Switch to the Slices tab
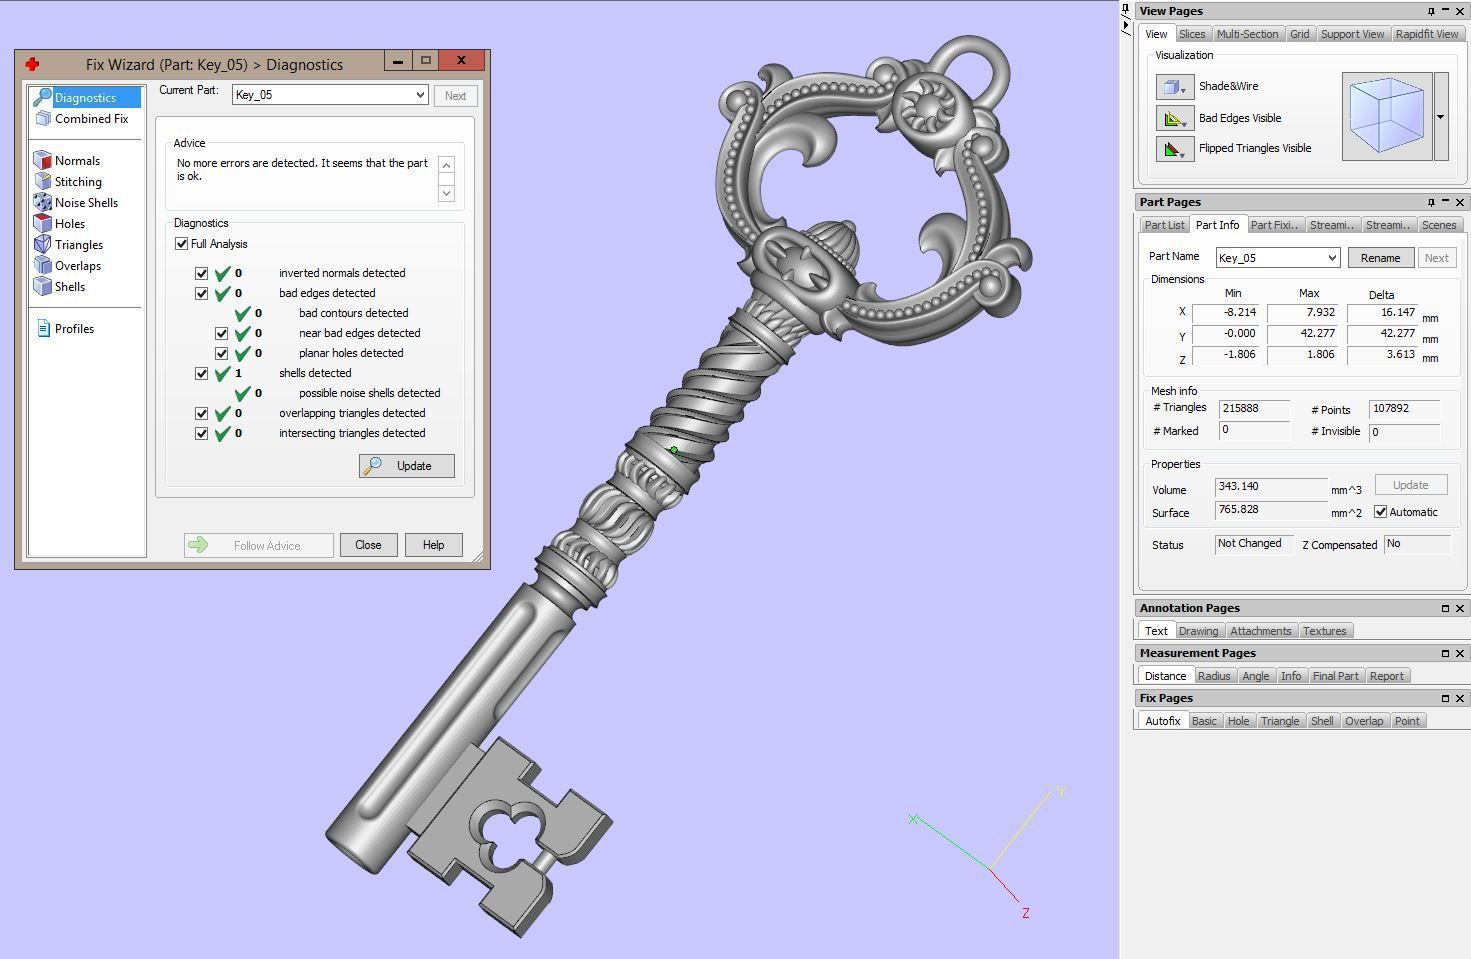Screen dimensions: 1471x959 coord(1192,34)
